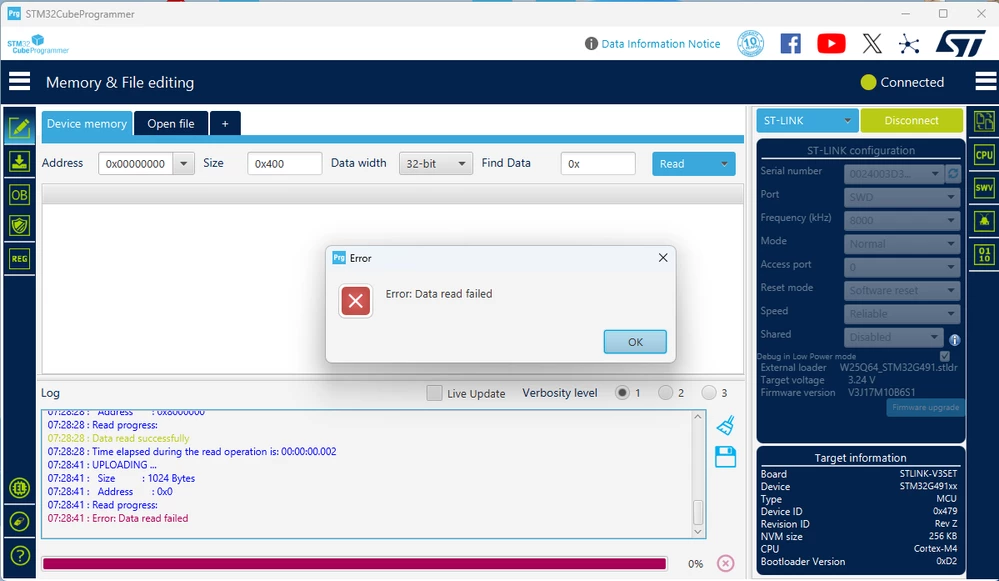999x581 pixels.
Task: Refresh the serial number list icon
Action: pos(953,173)
